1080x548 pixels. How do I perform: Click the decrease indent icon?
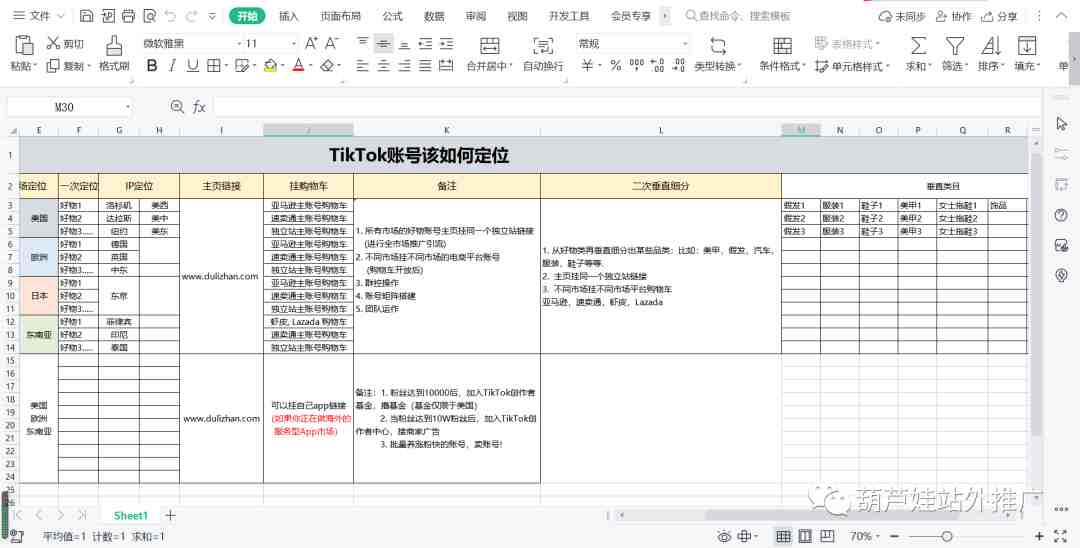click(425, 43)
